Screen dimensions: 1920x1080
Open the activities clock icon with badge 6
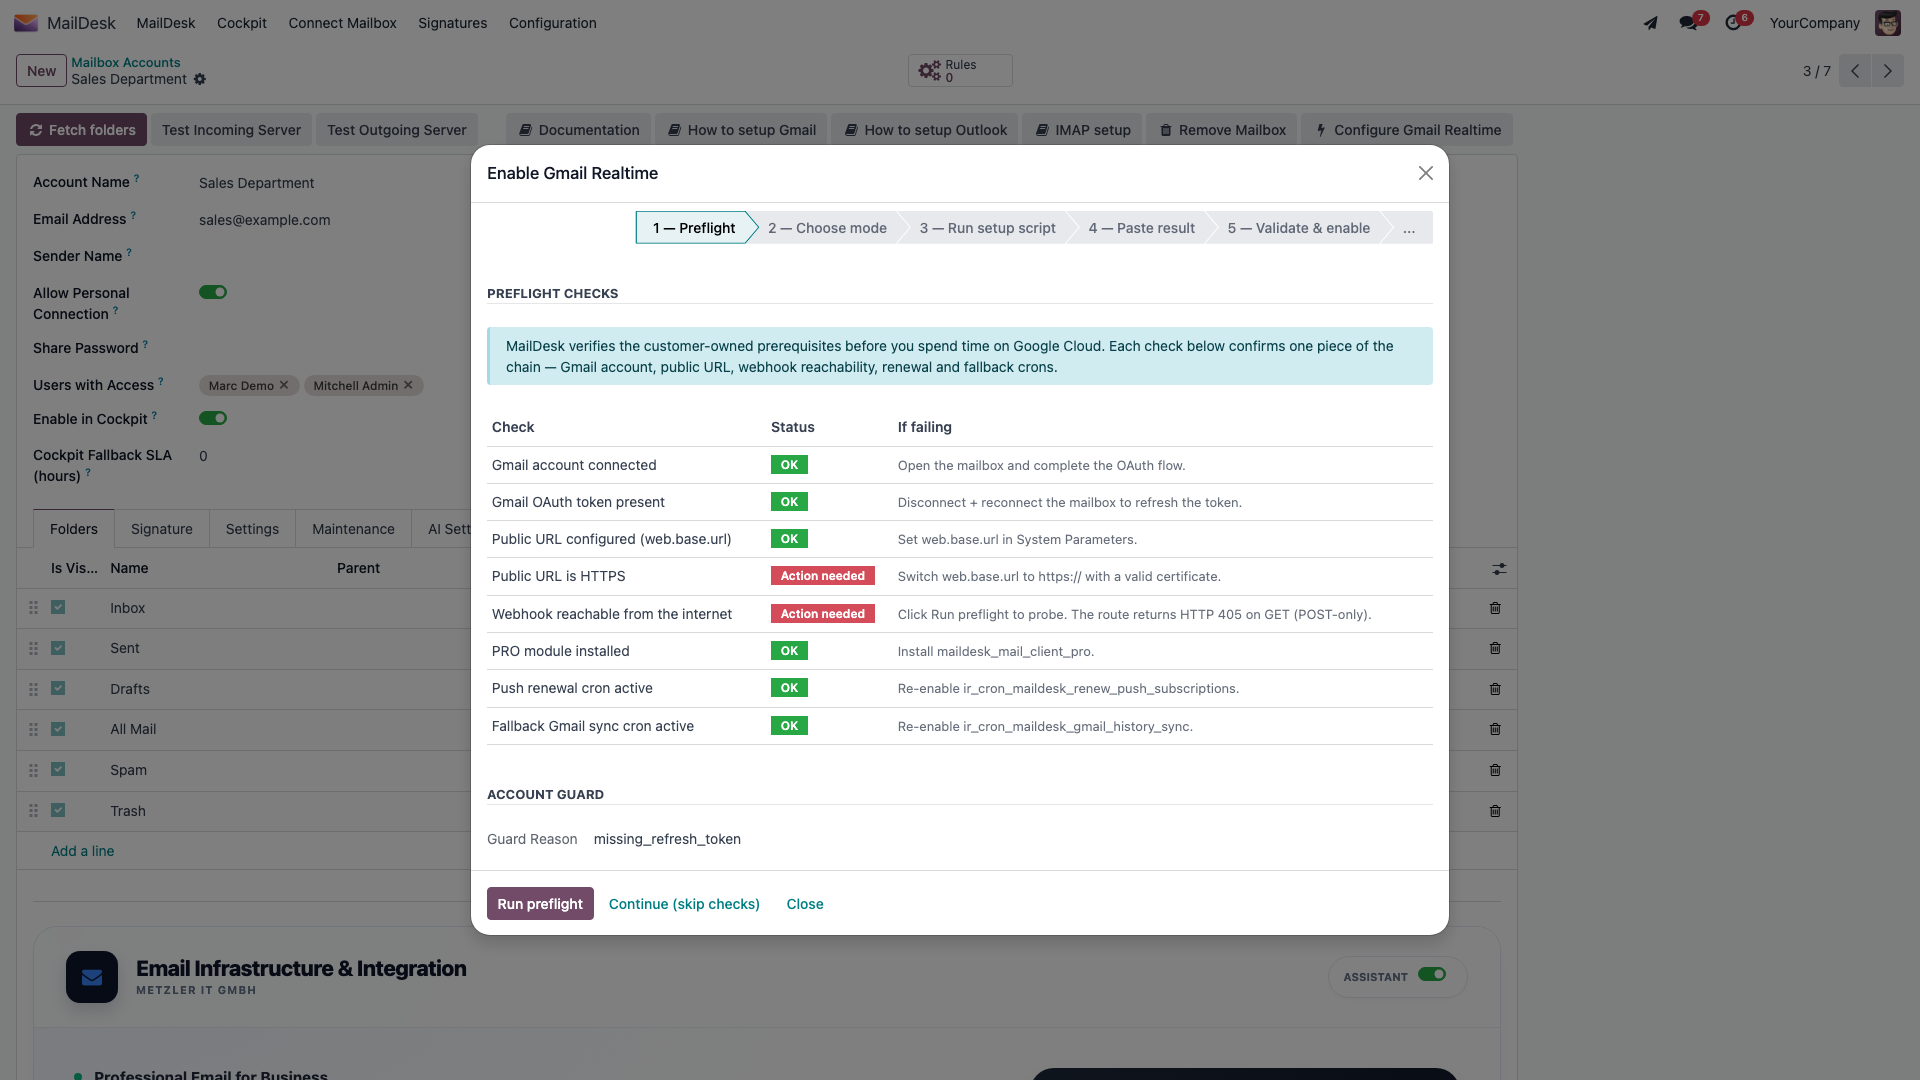coord(1733,23)
